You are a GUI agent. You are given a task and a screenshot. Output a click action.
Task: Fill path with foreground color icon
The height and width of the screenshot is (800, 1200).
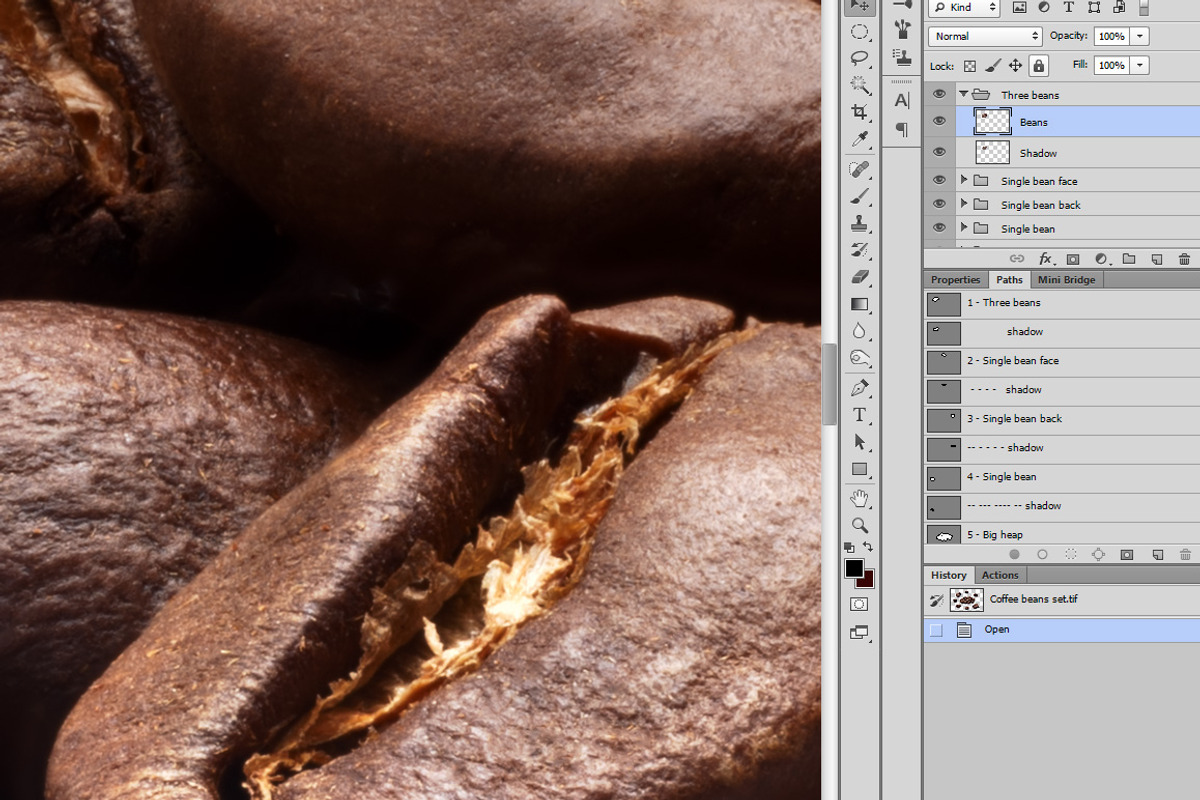pos(1014,554)
